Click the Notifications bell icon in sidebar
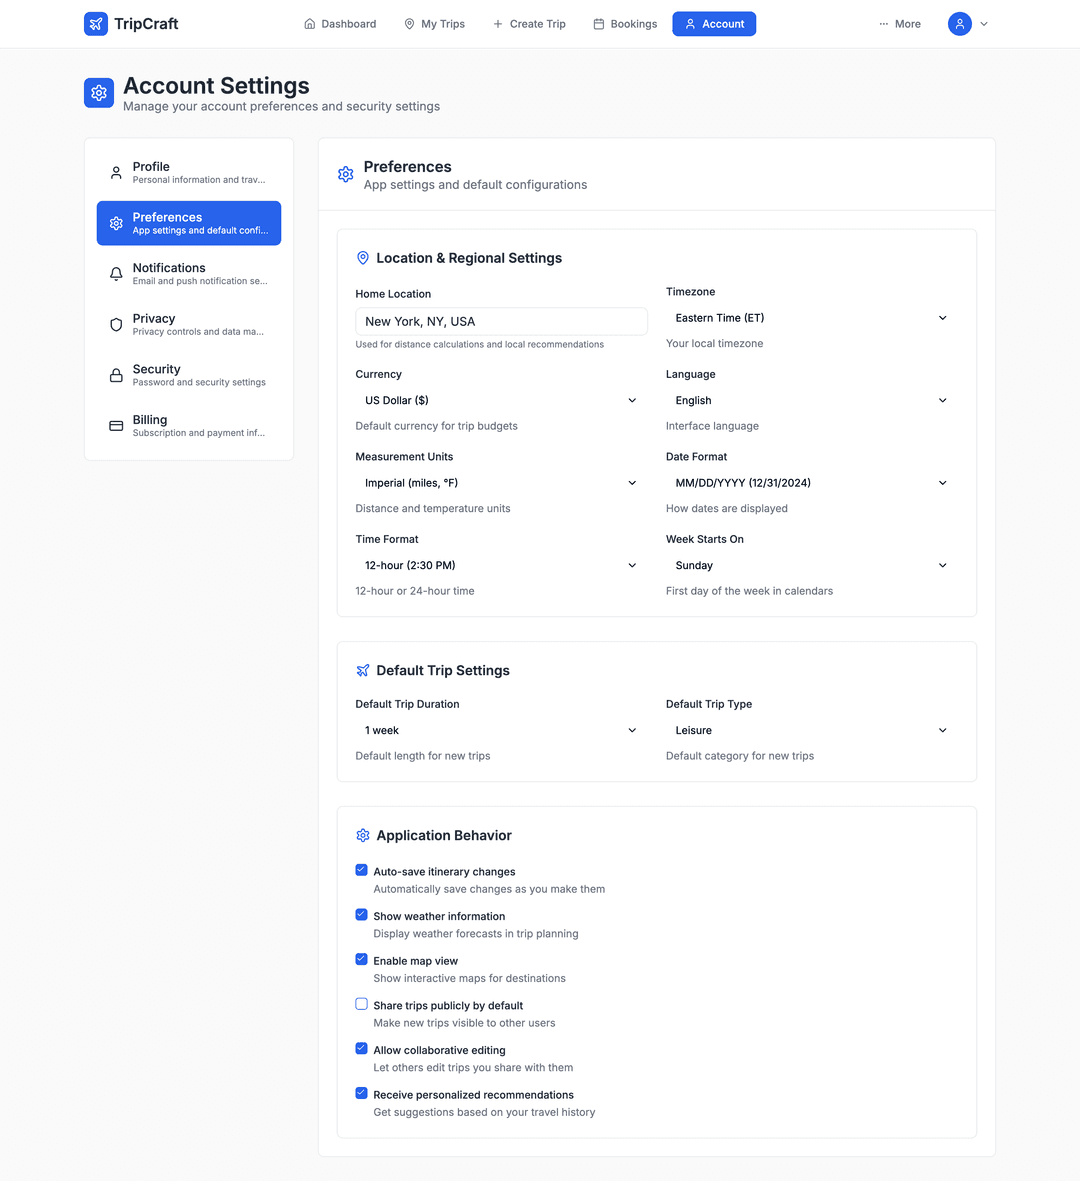The image size is (1080, 1181). [115, 273]
